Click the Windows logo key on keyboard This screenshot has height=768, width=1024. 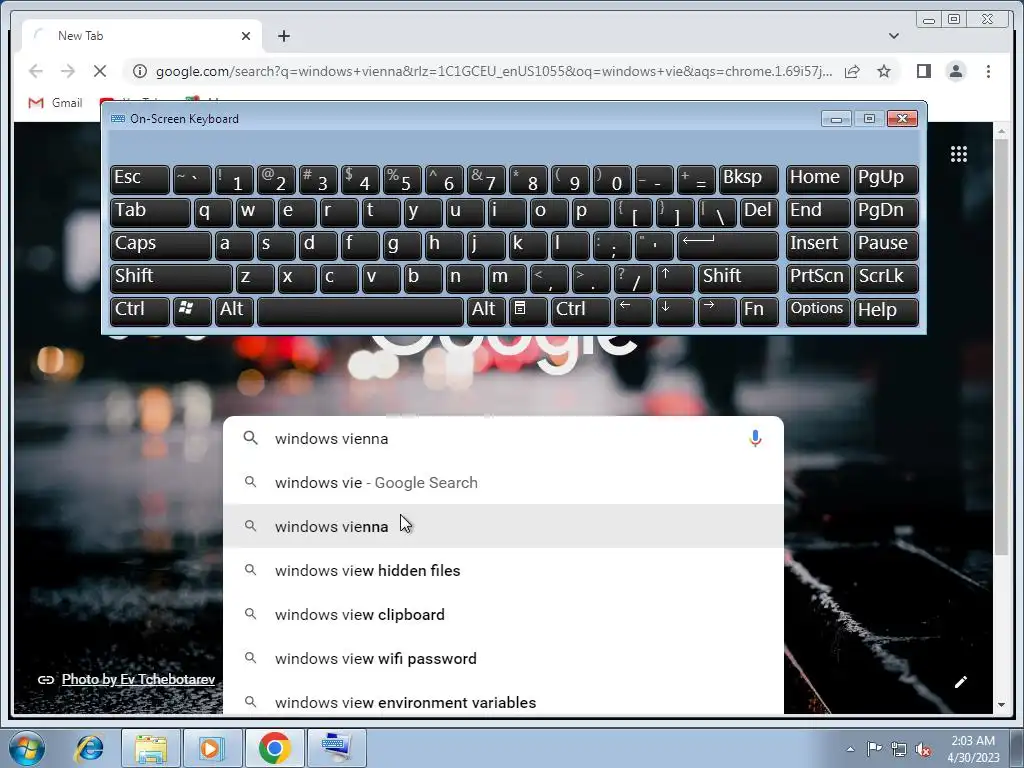192,311
